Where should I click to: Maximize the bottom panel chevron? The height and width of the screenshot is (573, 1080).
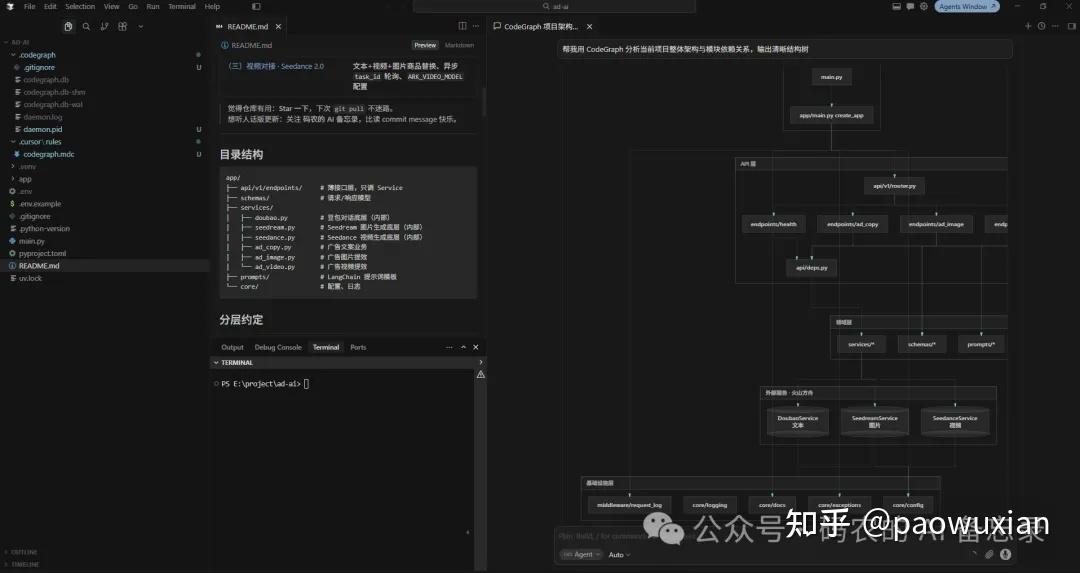(x=463, y=347)
